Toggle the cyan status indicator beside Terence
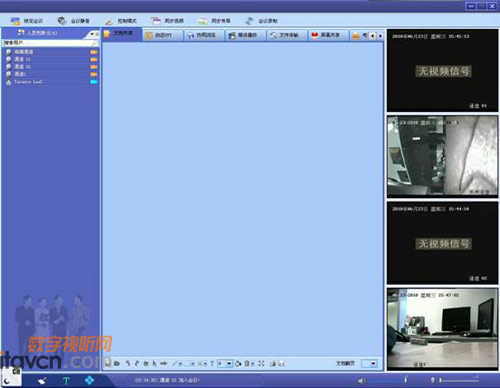Image resolution: width=500 pixels, height=388 pixels. (x=94, y=82)
